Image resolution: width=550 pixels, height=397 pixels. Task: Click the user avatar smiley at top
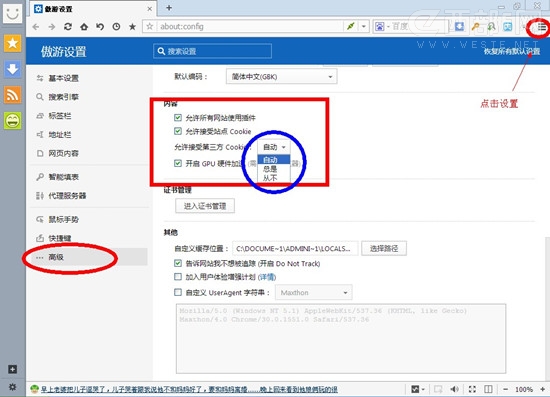[13, 13]
